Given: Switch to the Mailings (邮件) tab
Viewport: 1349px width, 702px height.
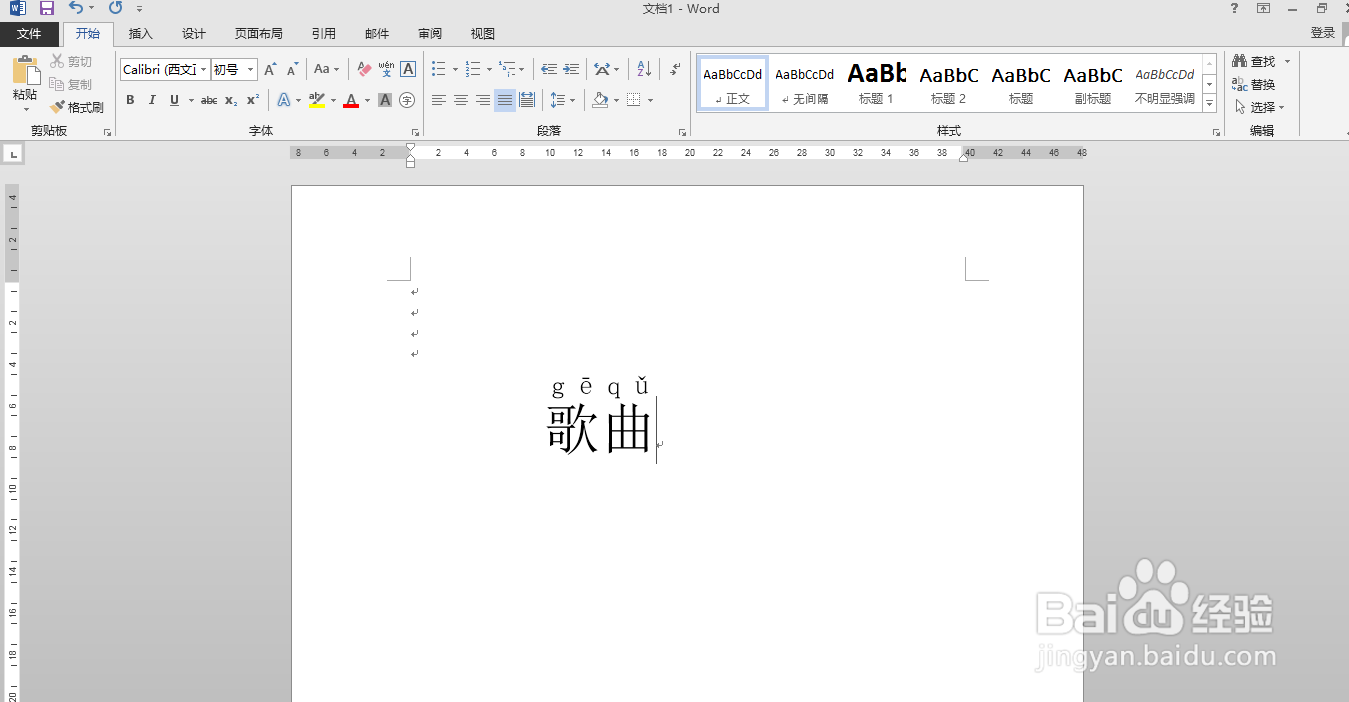Looking at the screenshot, I should 377,34.
